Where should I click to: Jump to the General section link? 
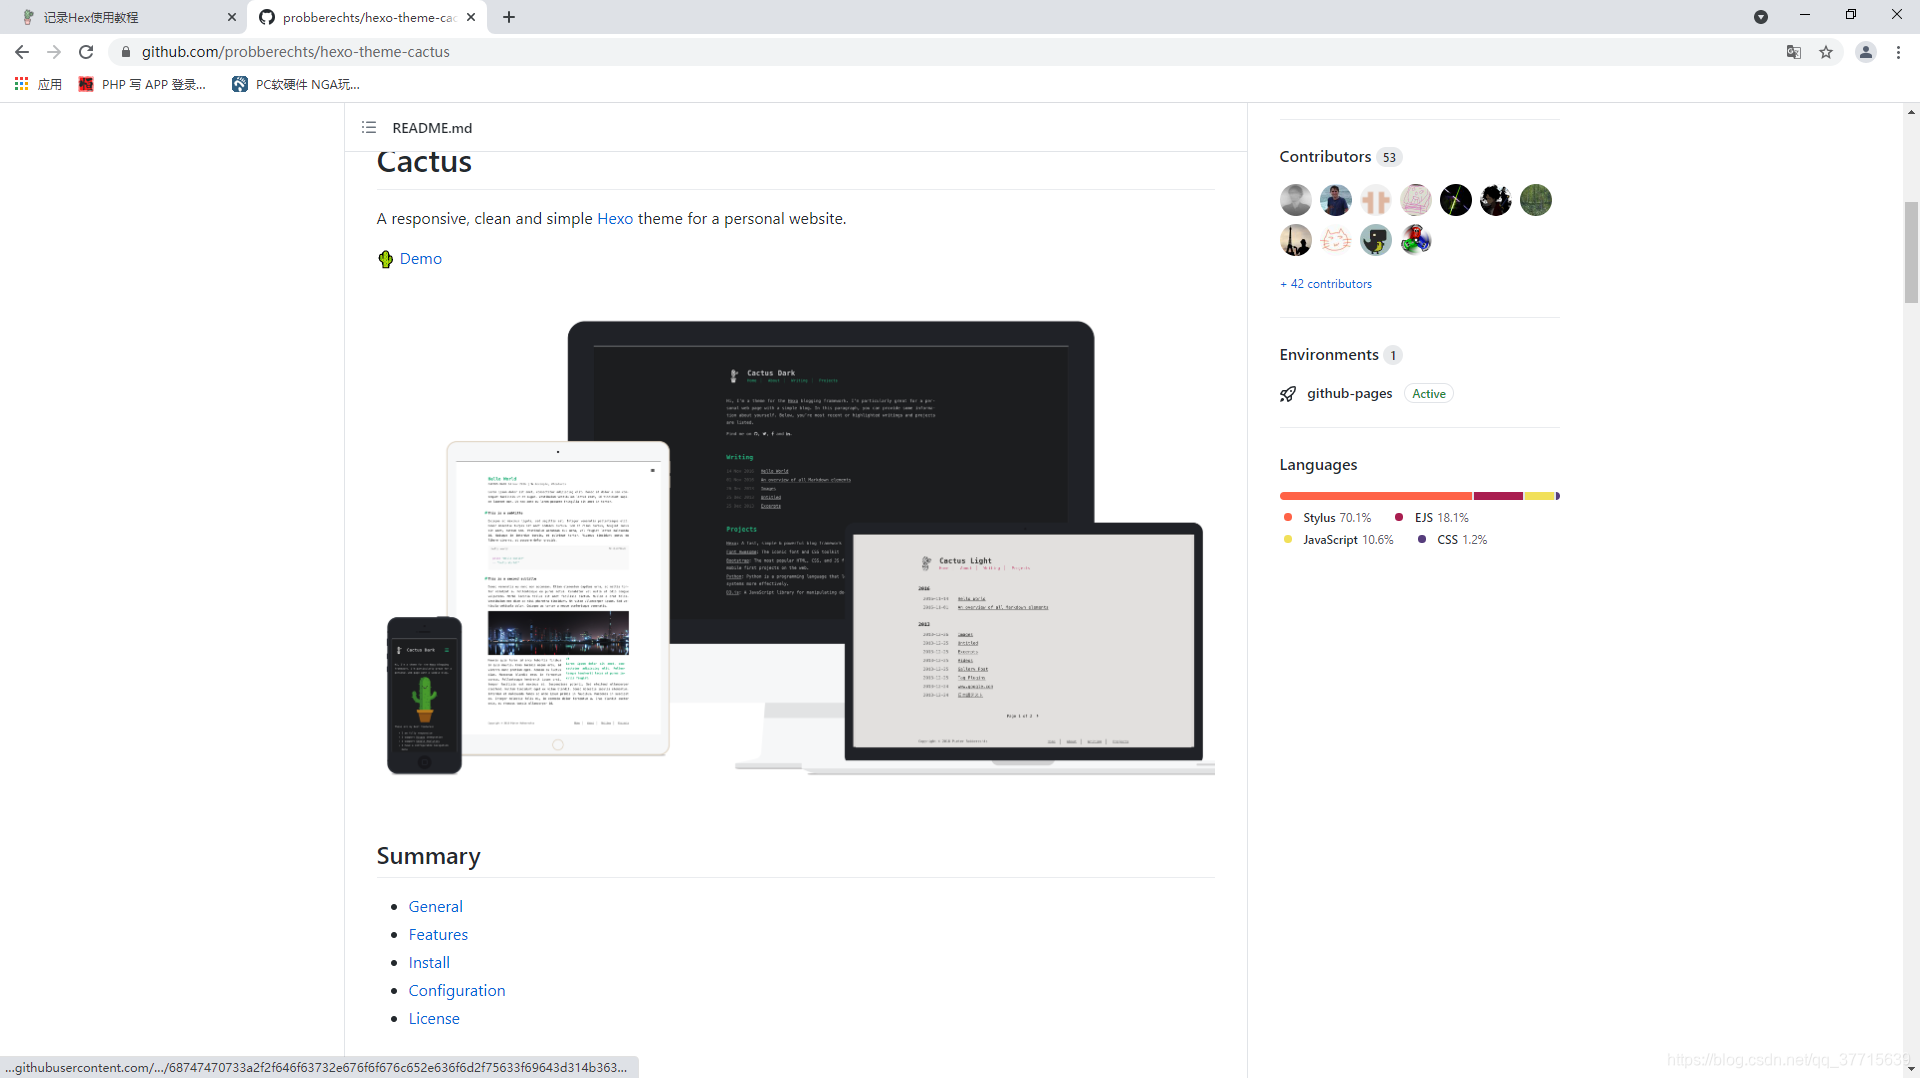436,907
